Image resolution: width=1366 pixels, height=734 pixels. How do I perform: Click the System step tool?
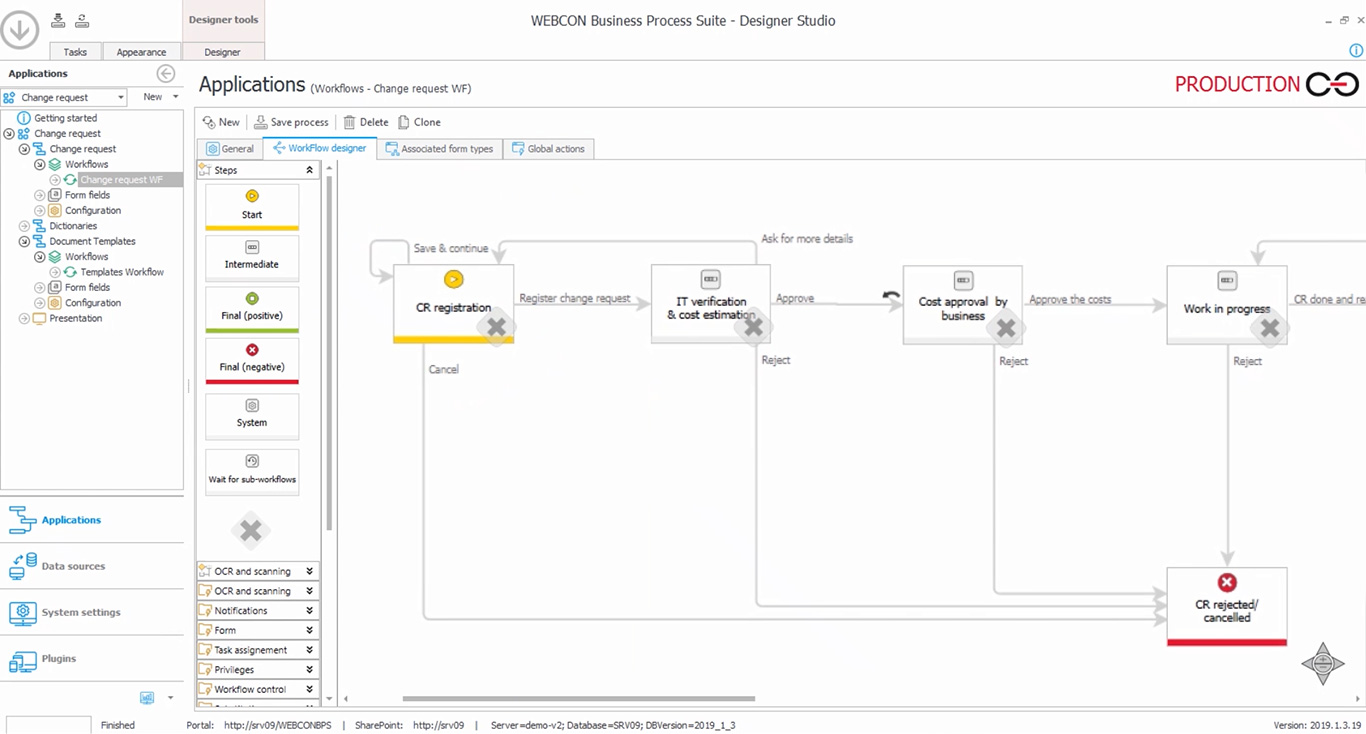click(252, 414)
